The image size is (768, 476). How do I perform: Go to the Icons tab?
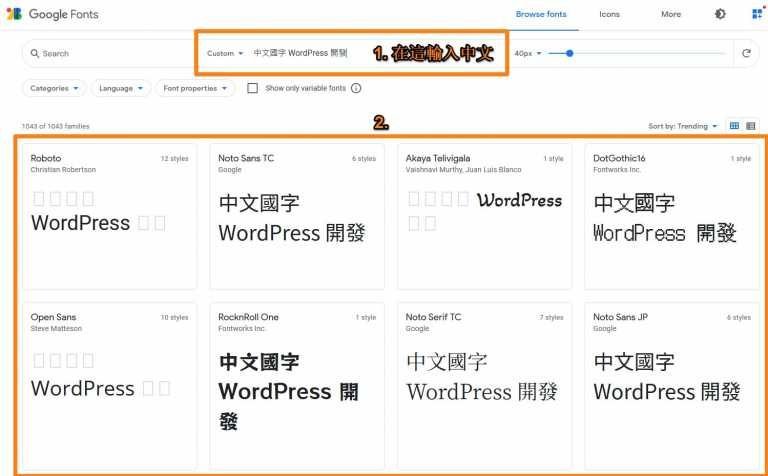point(609,14)
